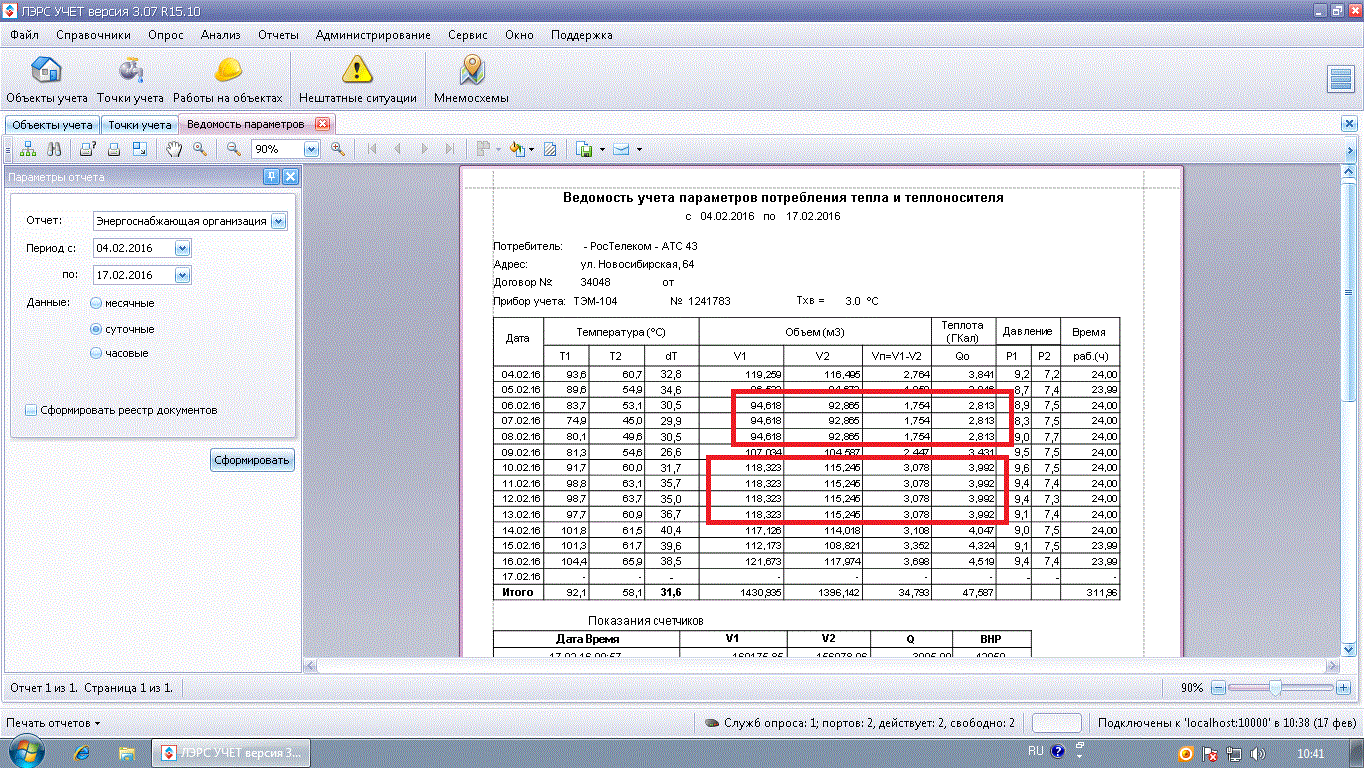1364x768 pixels.
Task: Go to the next page arrow
Action: pos(424,149)
